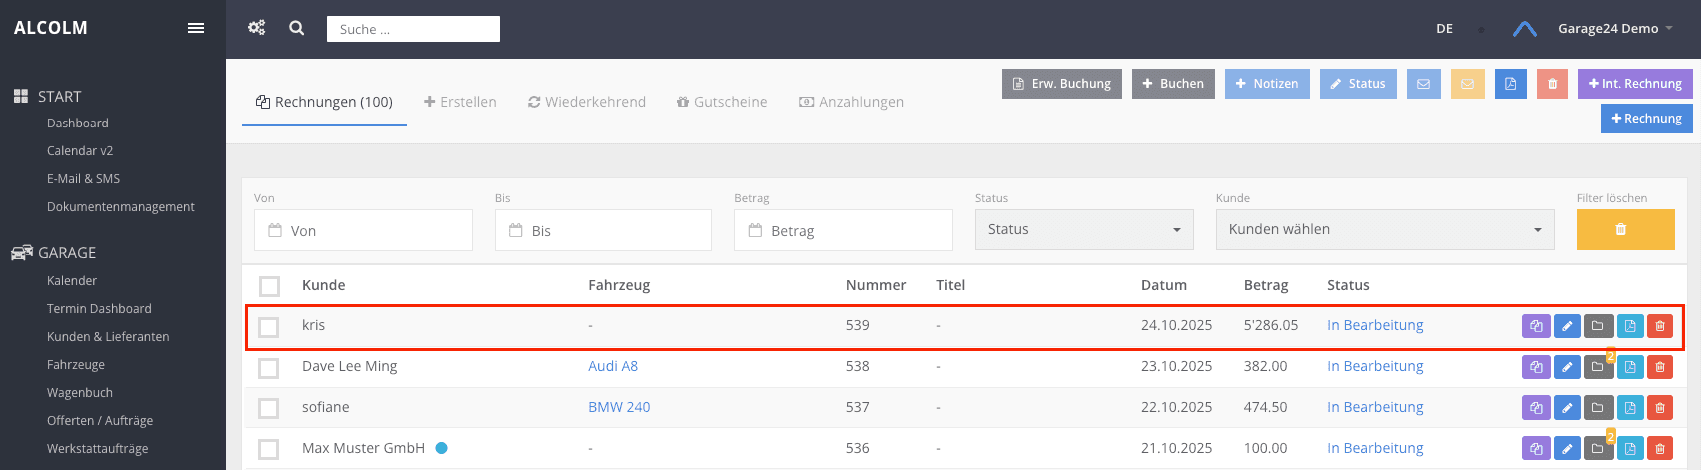This screenshot has height=470, width=1701.
Task: Tick the checkbox for customer kris
Action: tap(269, 327)
